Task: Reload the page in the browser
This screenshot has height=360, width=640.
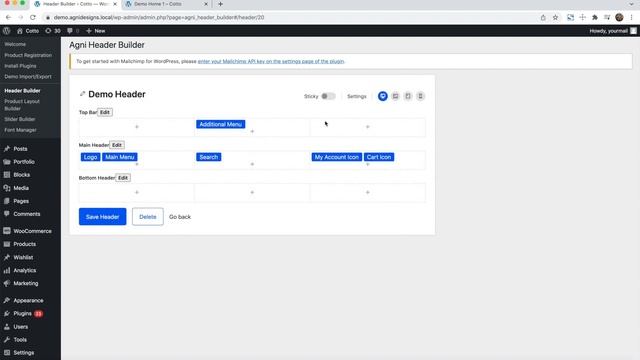Action: click(x=33, y=18)
